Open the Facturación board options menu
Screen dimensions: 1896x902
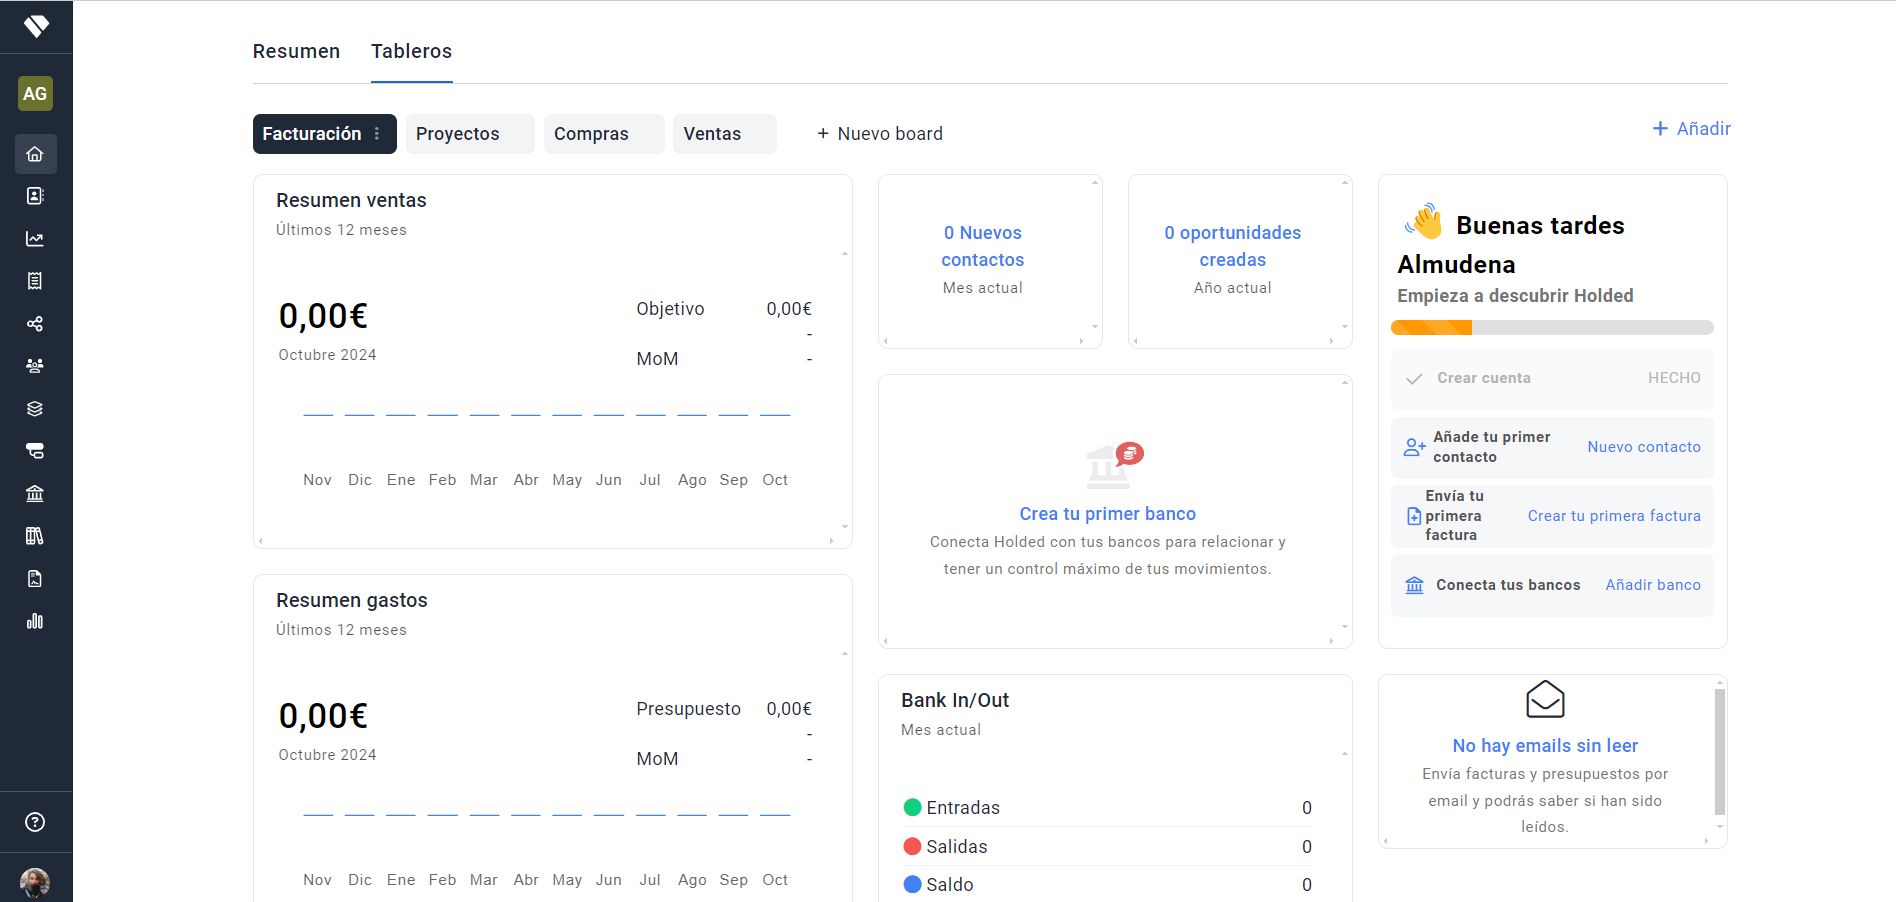[x=377, y=133]
